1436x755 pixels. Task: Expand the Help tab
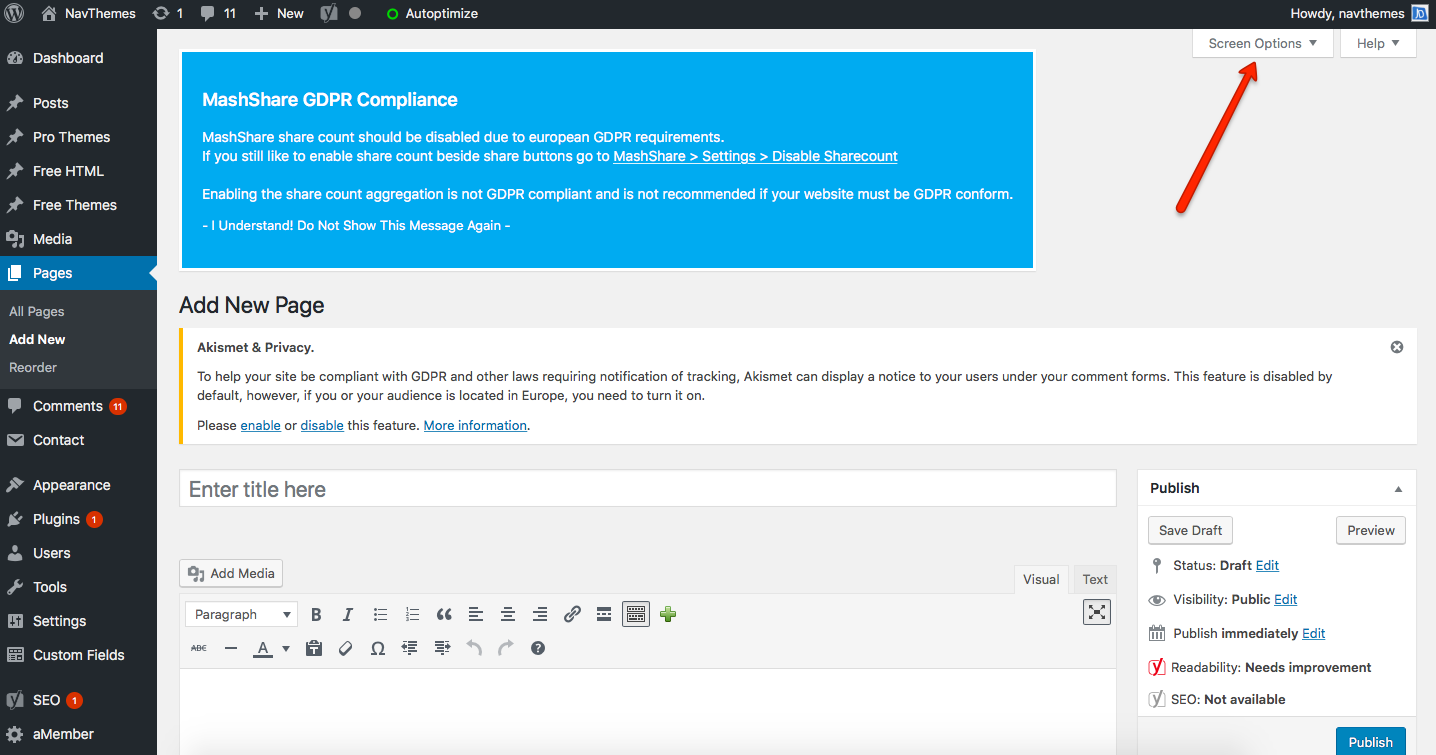point(1379,43)
